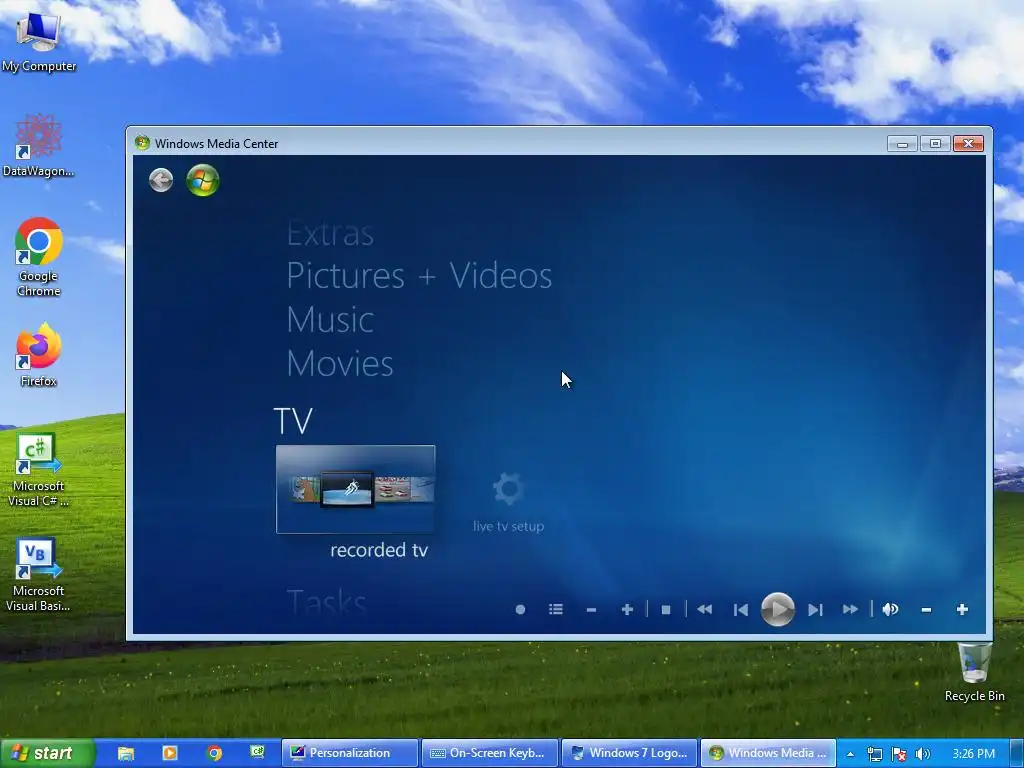This screenshot has width=1024, height=768.
Task: Click the large Play button
Action: click(x=777, y=609)
